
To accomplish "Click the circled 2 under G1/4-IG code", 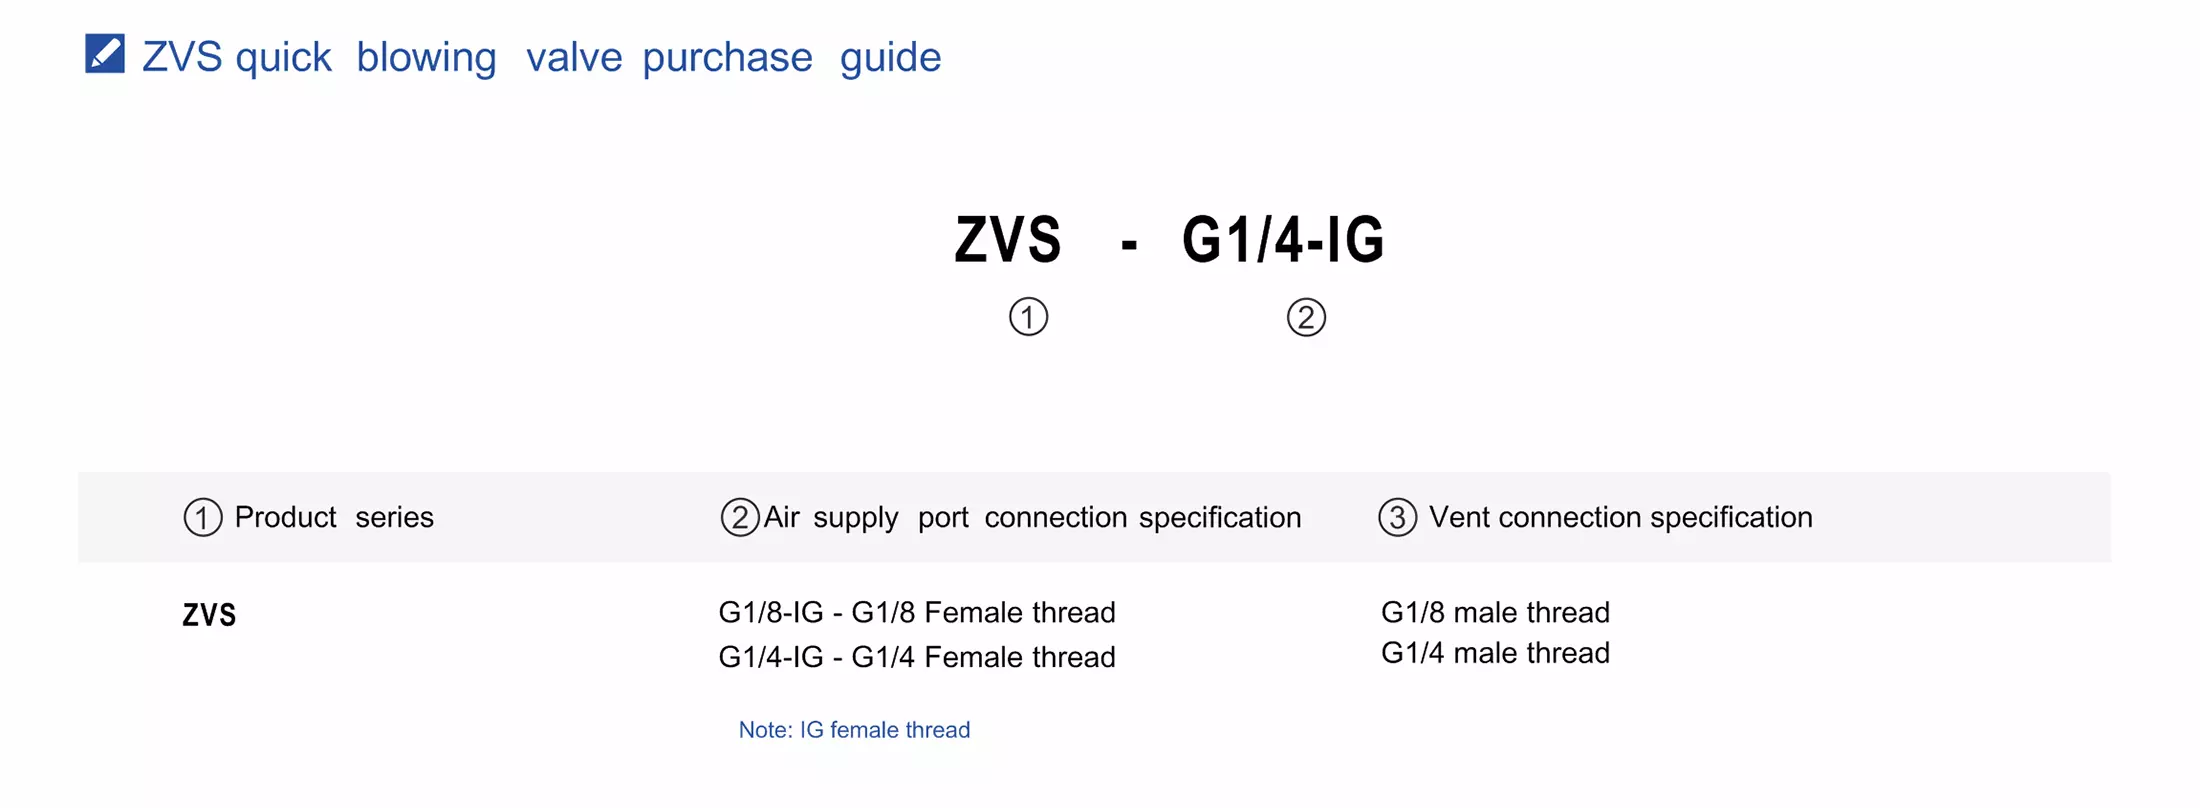I will 1305,318.
